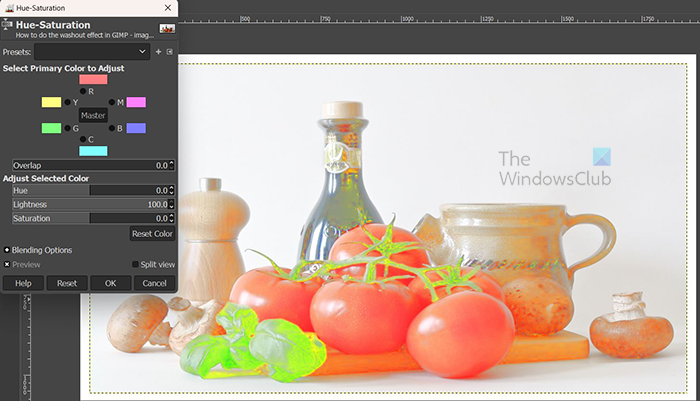Select the C cyan radio button

click(x=83, y=139)
